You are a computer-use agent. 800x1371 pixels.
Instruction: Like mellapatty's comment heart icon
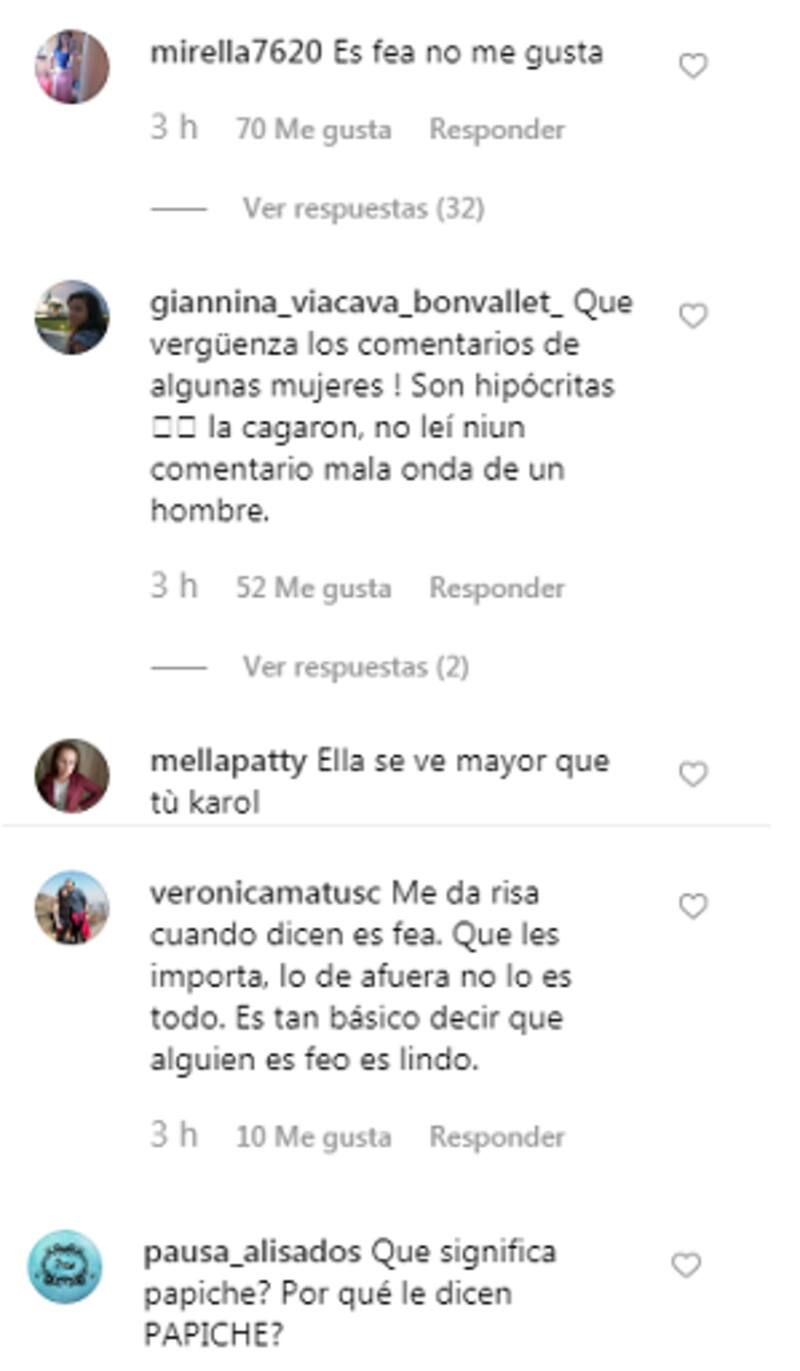[693, 774]
